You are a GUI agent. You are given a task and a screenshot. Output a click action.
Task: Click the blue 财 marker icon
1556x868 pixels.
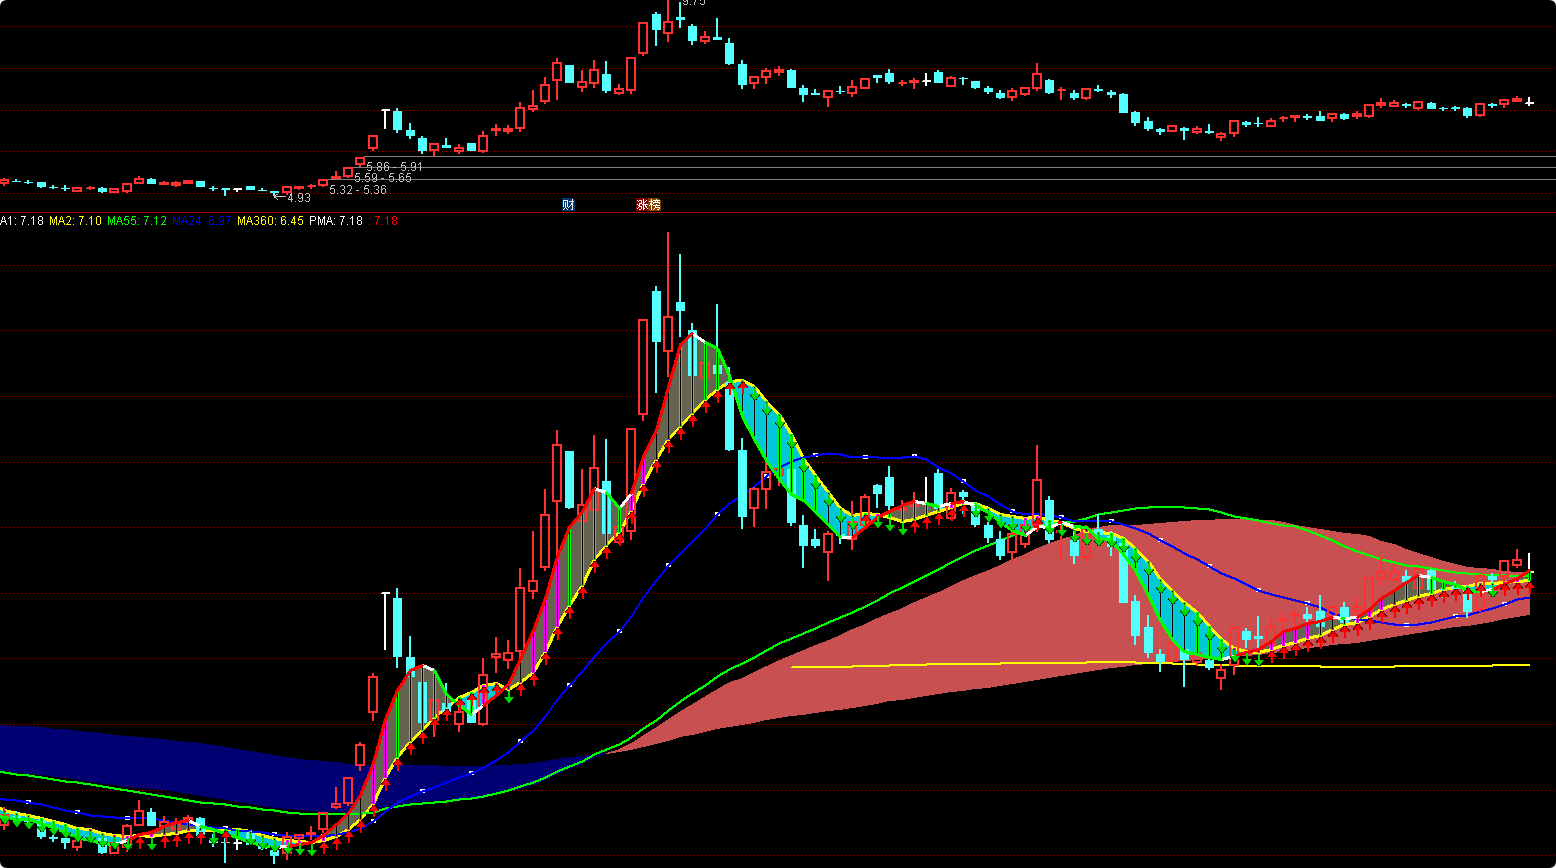click(x=568, y=205)
